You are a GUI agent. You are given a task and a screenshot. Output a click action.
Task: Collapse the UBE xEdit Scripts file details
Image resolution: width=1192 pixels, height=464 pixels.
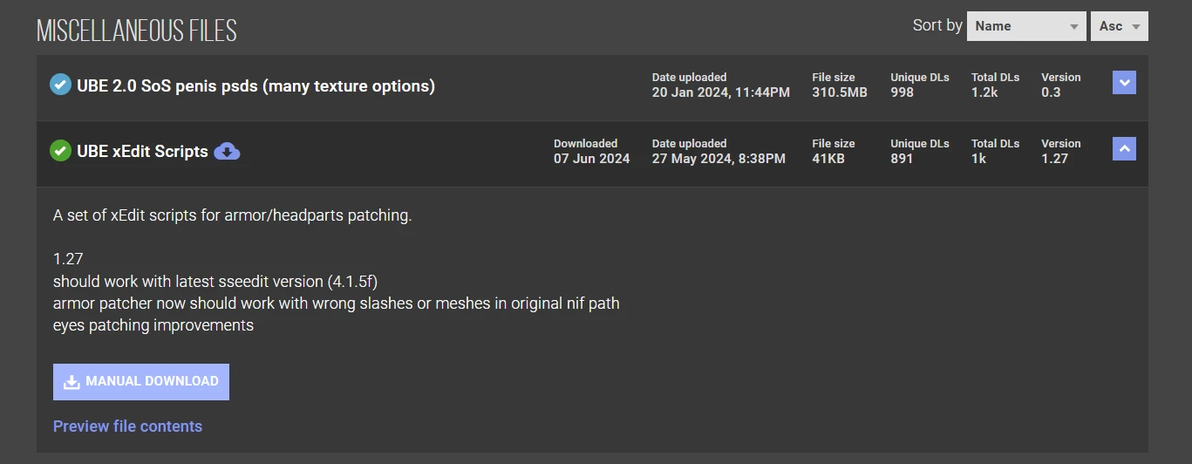tap(1124, 149)
